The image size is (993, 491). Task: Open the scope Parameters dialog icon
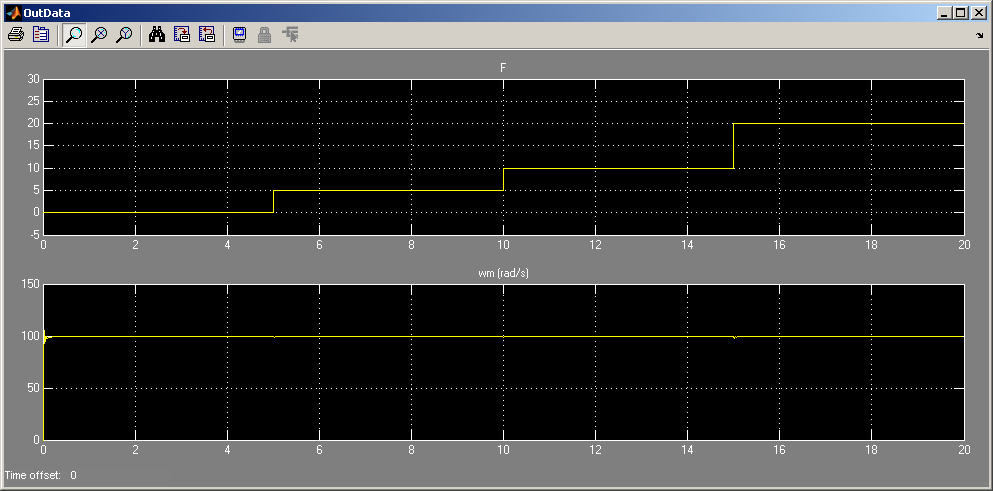pos(41,35)
